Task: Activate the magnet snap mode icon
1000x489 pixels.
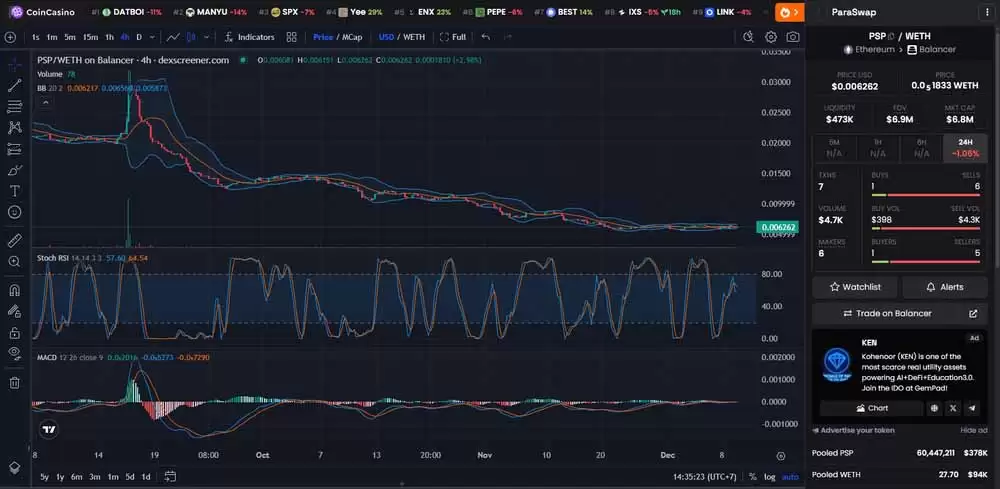Action: pyautogui.click(x=15, y=291)
